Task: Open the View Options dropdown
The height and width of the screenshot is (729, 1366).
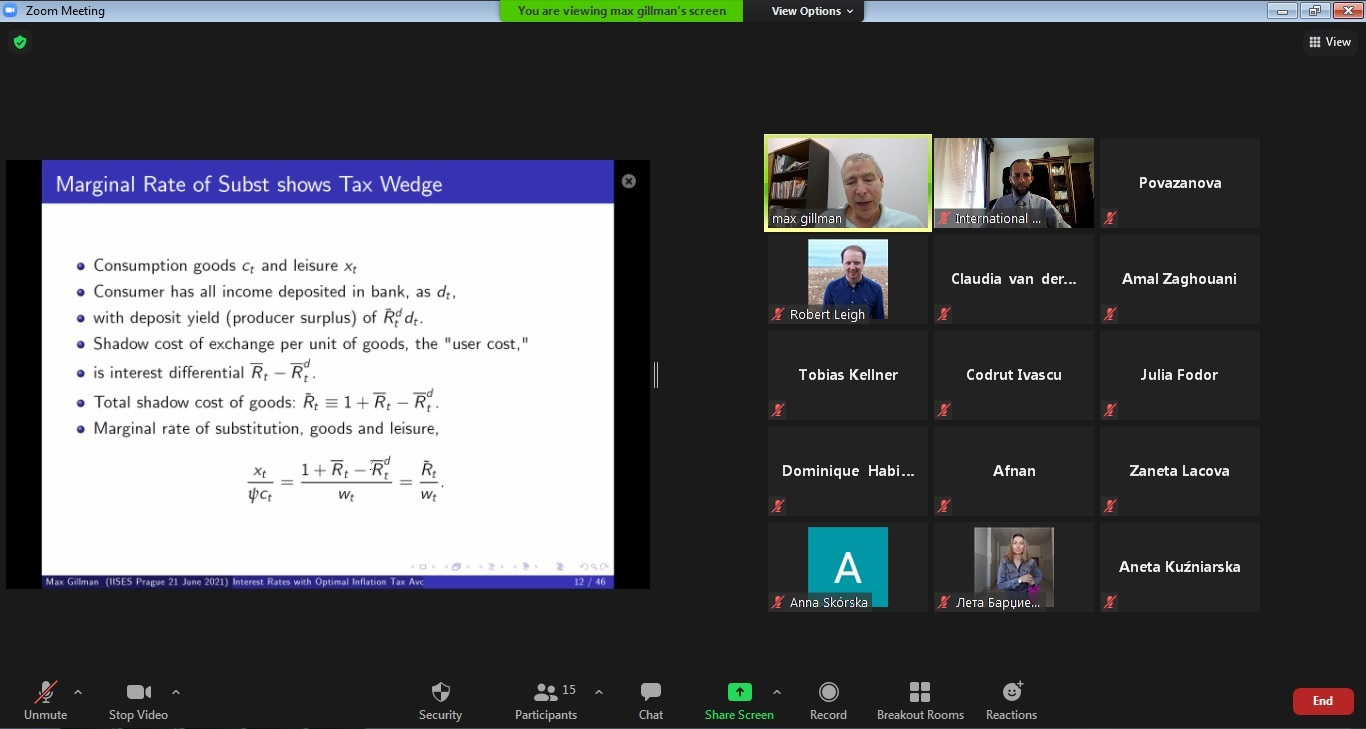Action: tap(812, 11)
